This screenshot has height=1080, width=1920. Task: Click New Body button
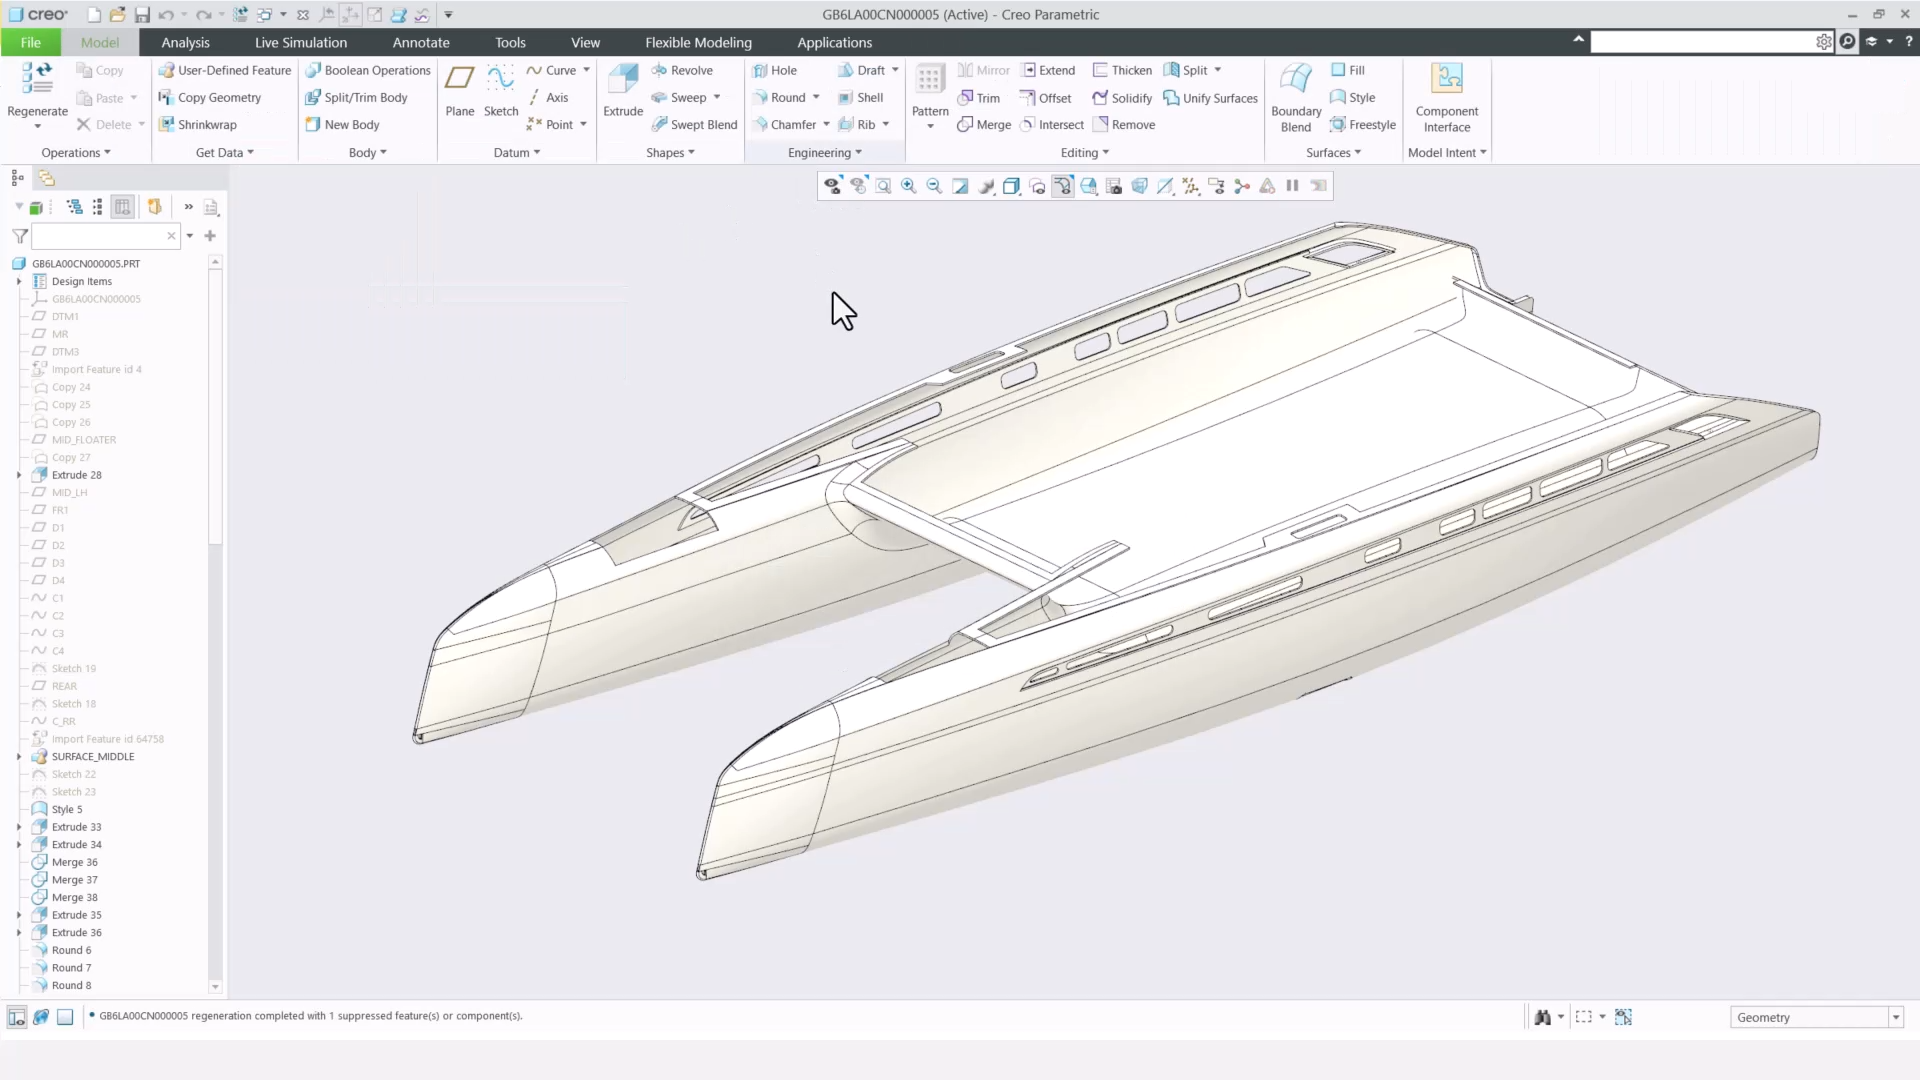[342, 124]
